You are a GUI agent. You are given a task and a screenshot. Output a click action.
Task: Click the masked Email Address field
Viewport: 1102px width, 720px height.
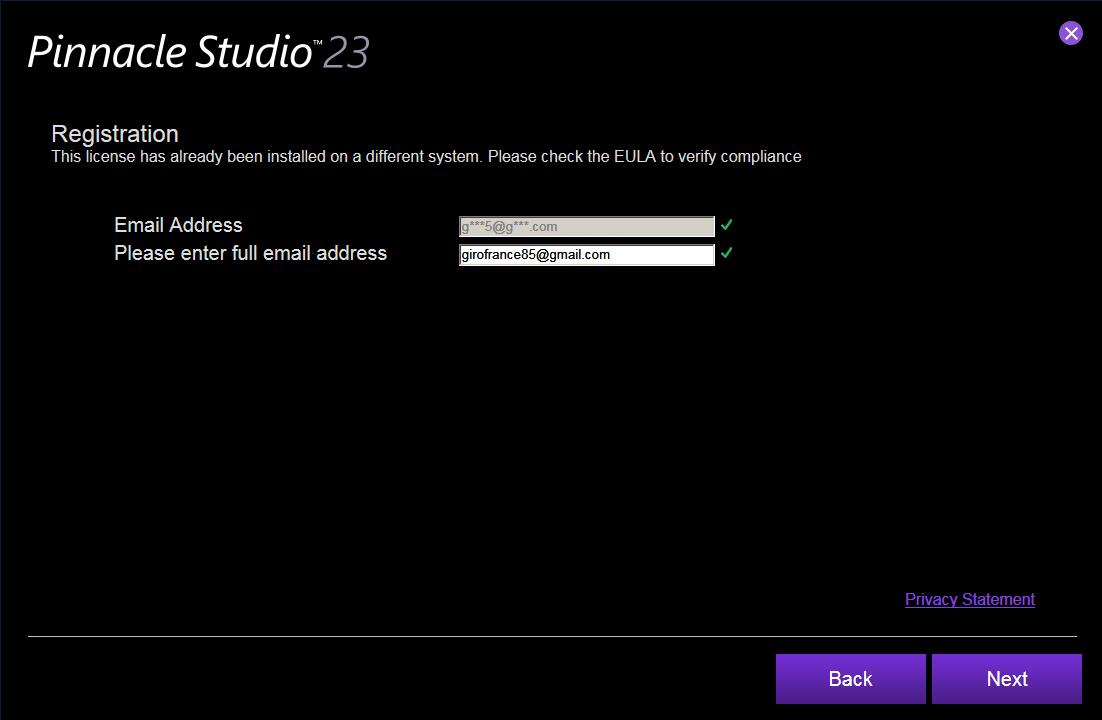(586, 226)
